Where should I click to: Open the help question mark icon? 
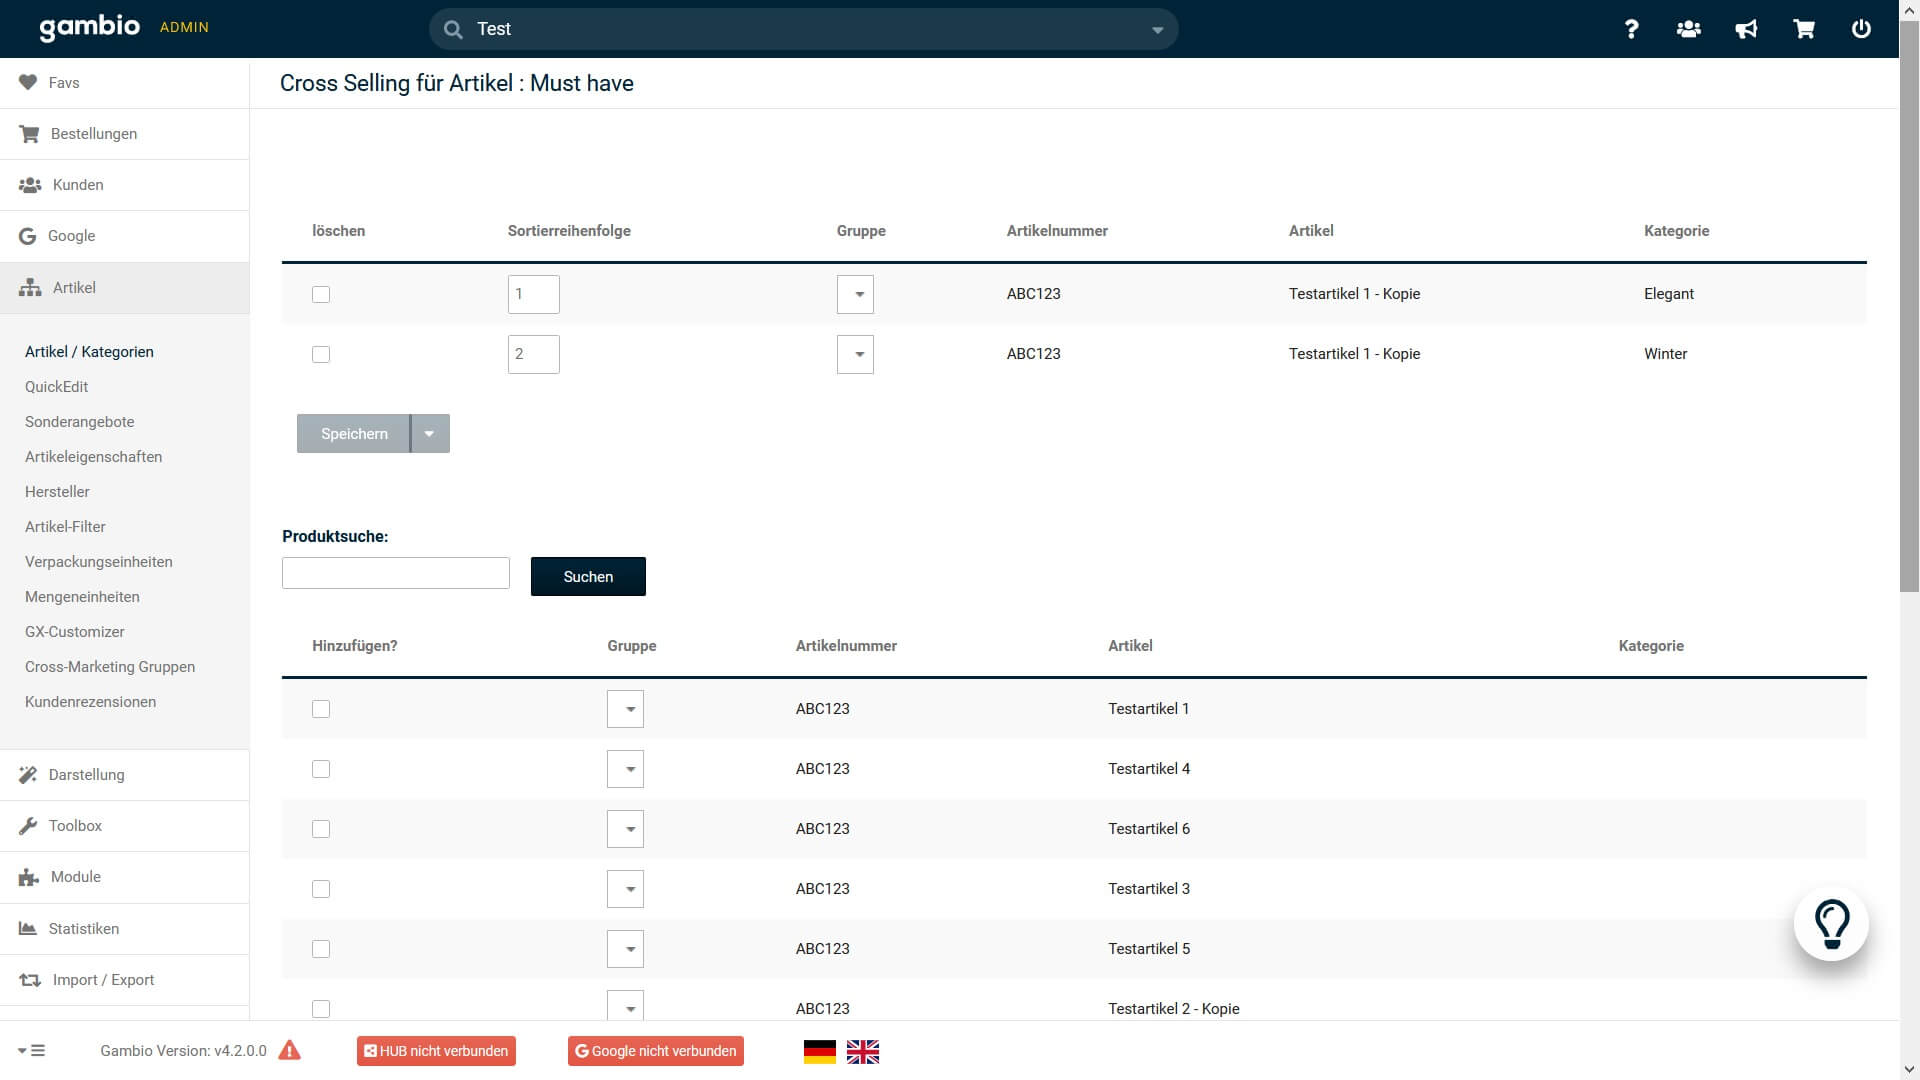coord(1631,29)
